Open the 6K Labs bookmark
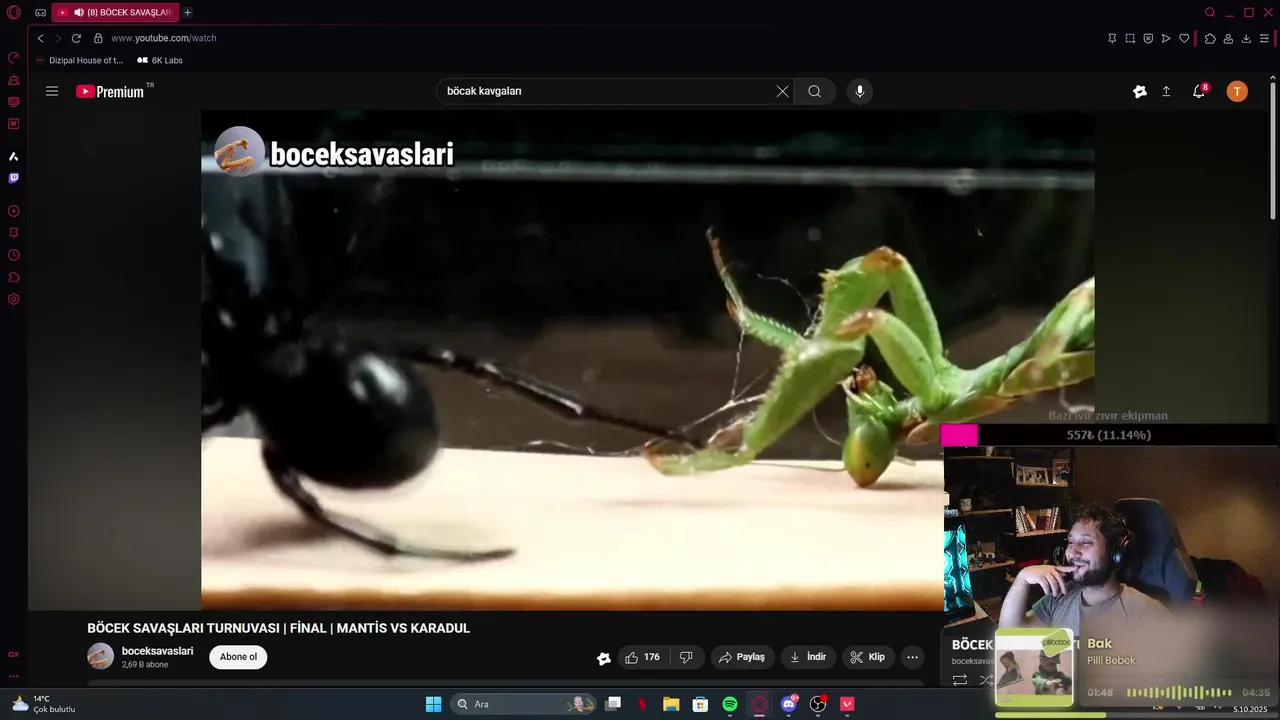1280x720 pixels. [160, 60]
